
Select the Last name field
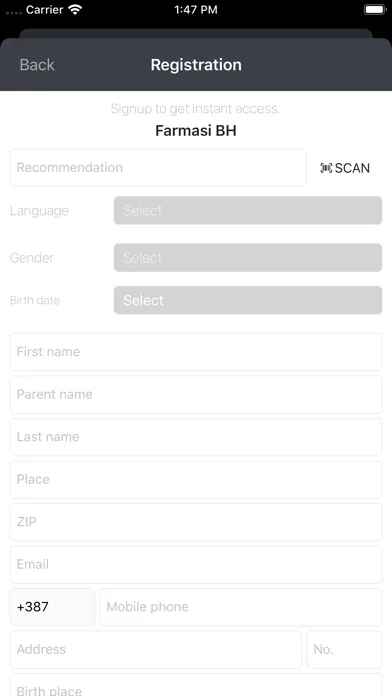pos(196,437)
